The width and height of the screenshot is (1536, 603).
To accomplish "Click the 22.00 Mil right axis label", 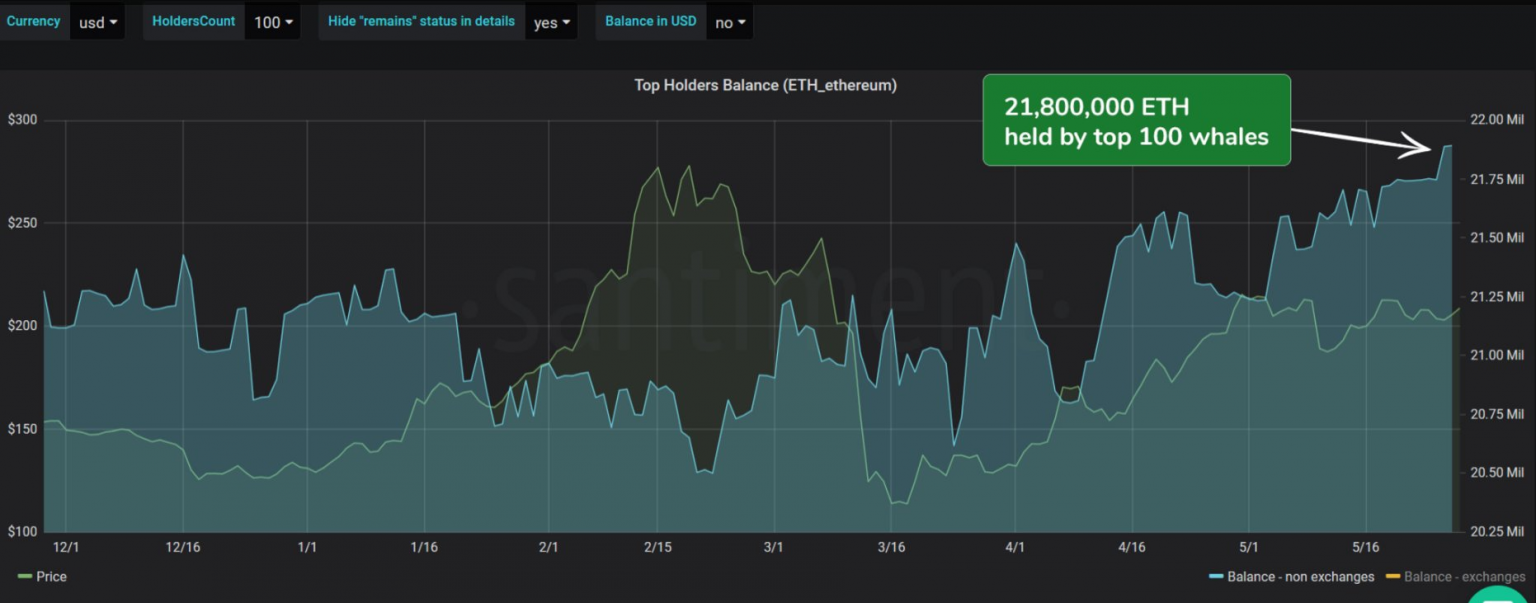I will click(1495, 120).
